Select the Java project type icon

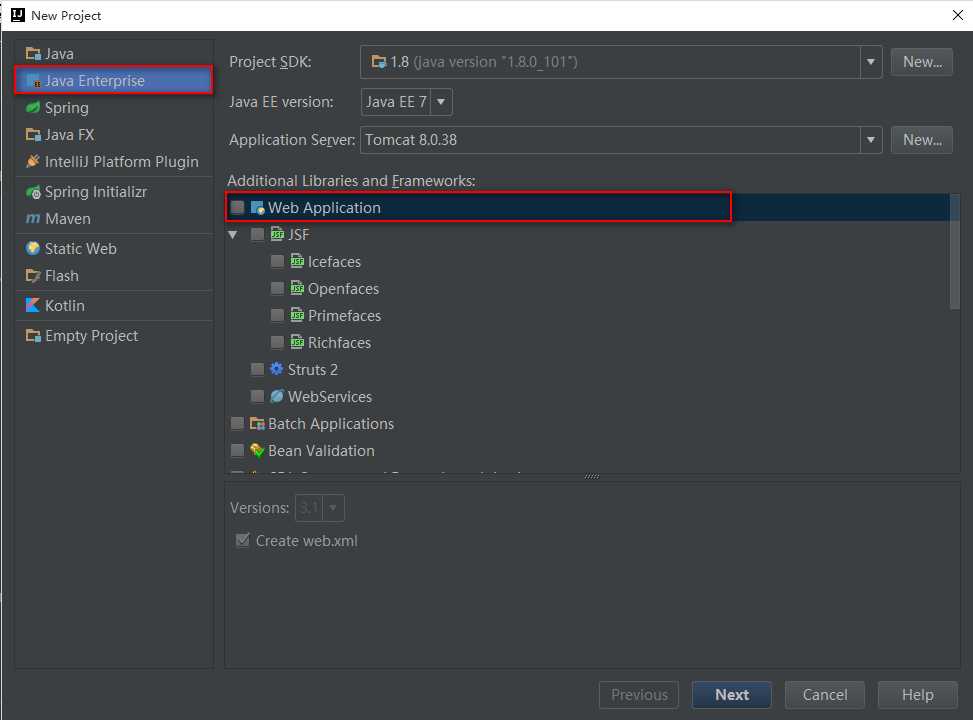(33, 54)
